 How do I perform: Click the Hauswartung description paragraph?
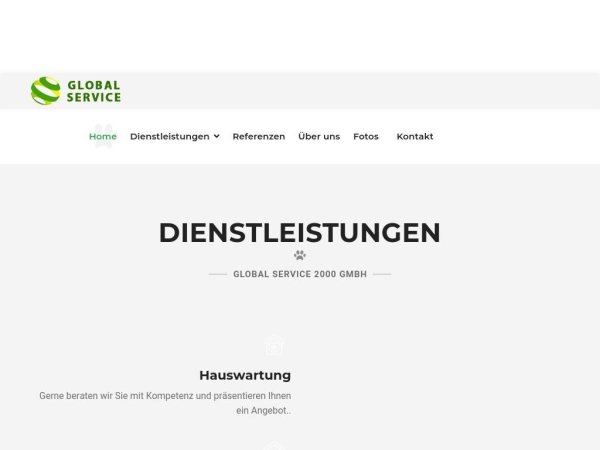pos(165,403)
